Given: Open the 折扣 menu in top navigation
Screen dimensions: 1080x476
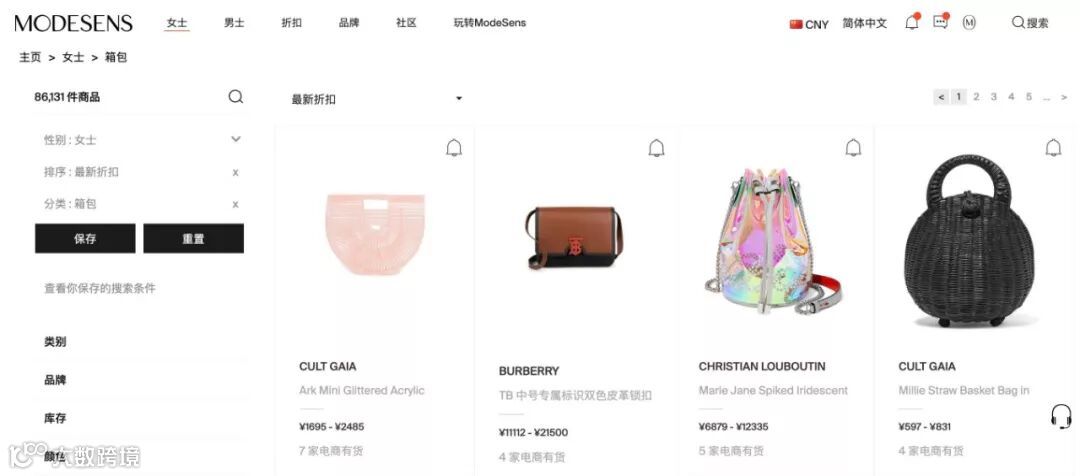Looking at the screenshot, I should coord(291,23).
